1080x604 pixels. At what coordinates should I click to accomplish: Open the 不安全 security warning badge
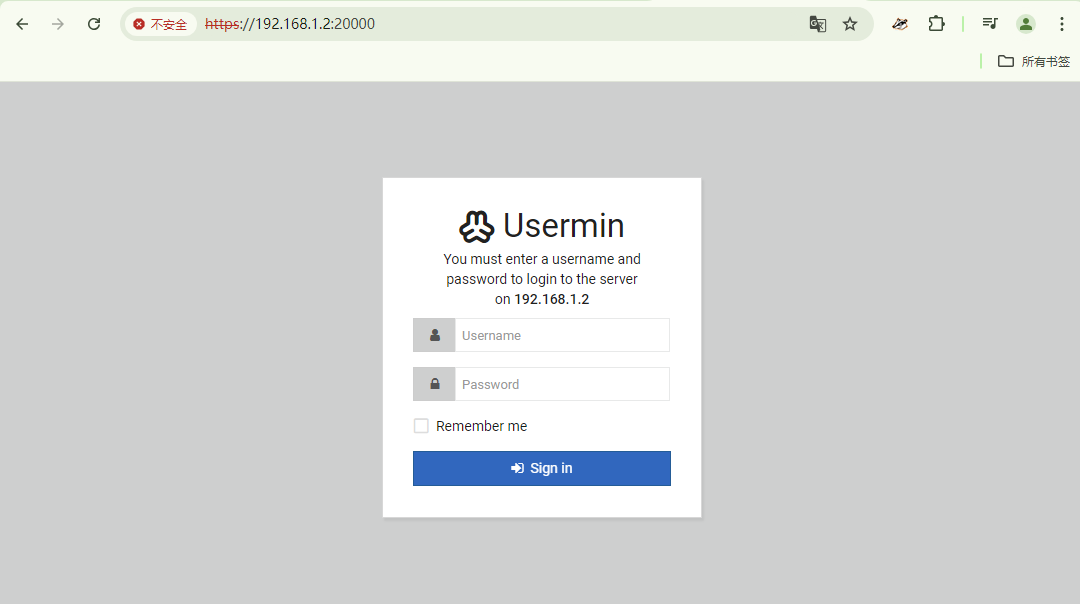tap(160, 24)
